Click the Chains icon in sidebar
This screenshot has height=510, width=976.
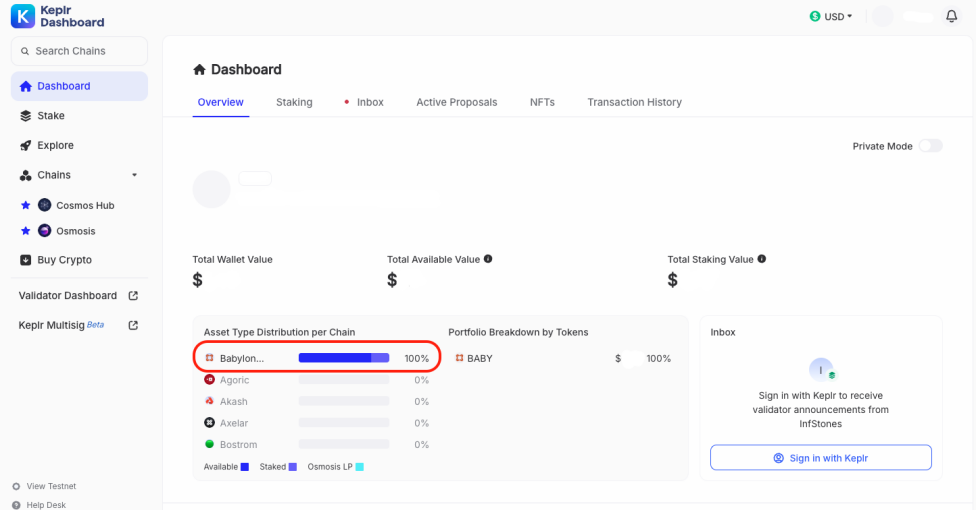point(26,175)
